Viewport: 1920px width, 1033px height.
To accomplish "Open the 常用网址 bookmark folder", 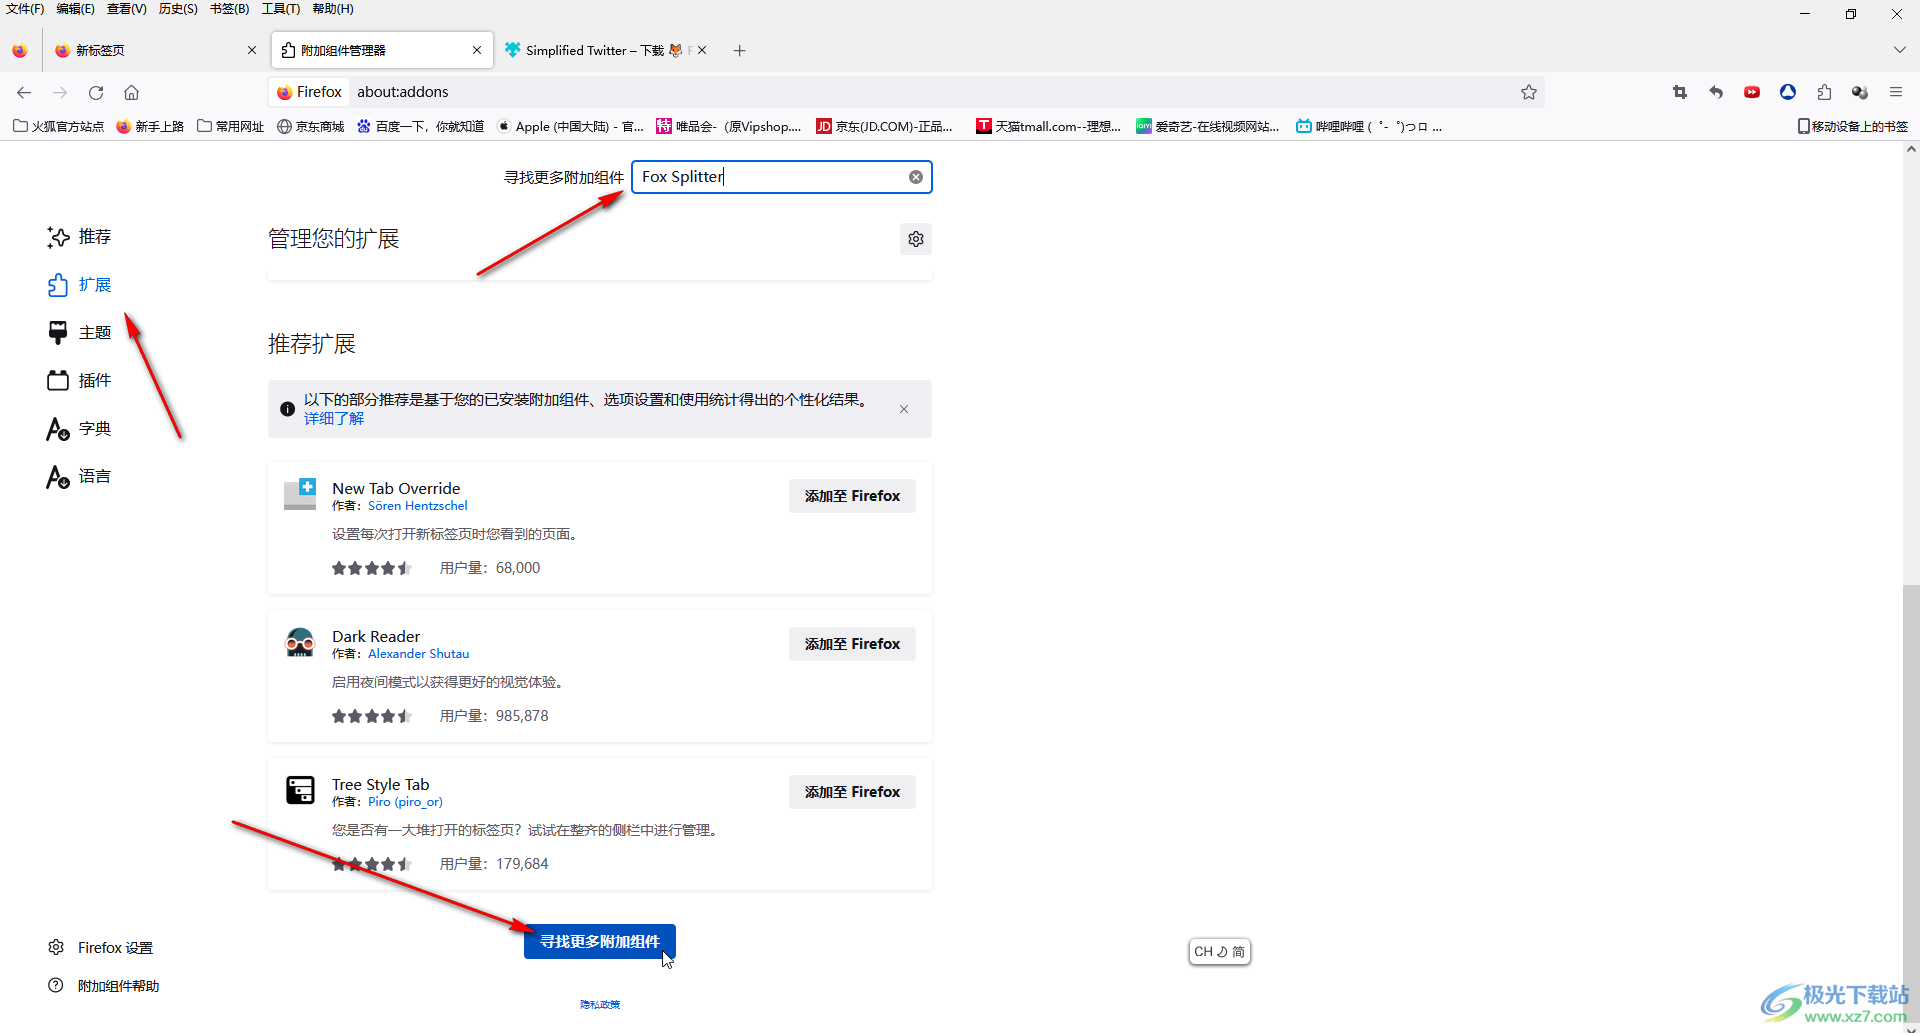I will [x=231, y=126].
